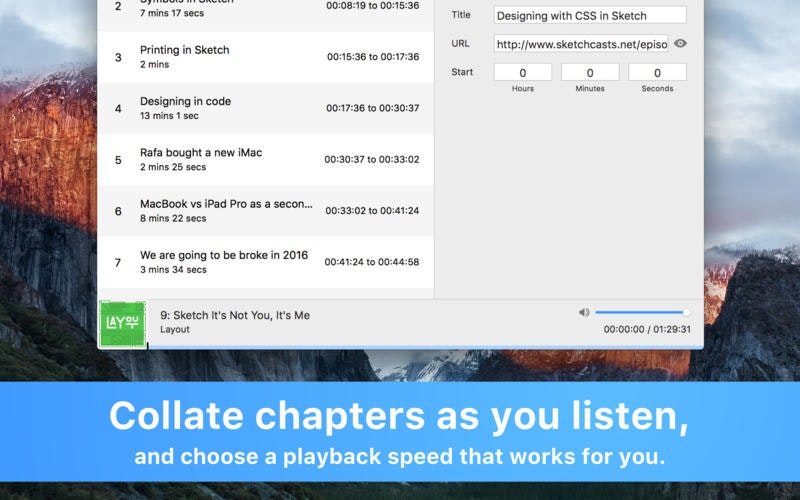This screenshot has width=800, height=500.
Task: Click duration '8 mins 22 secs'
Action: pos(173,218)
